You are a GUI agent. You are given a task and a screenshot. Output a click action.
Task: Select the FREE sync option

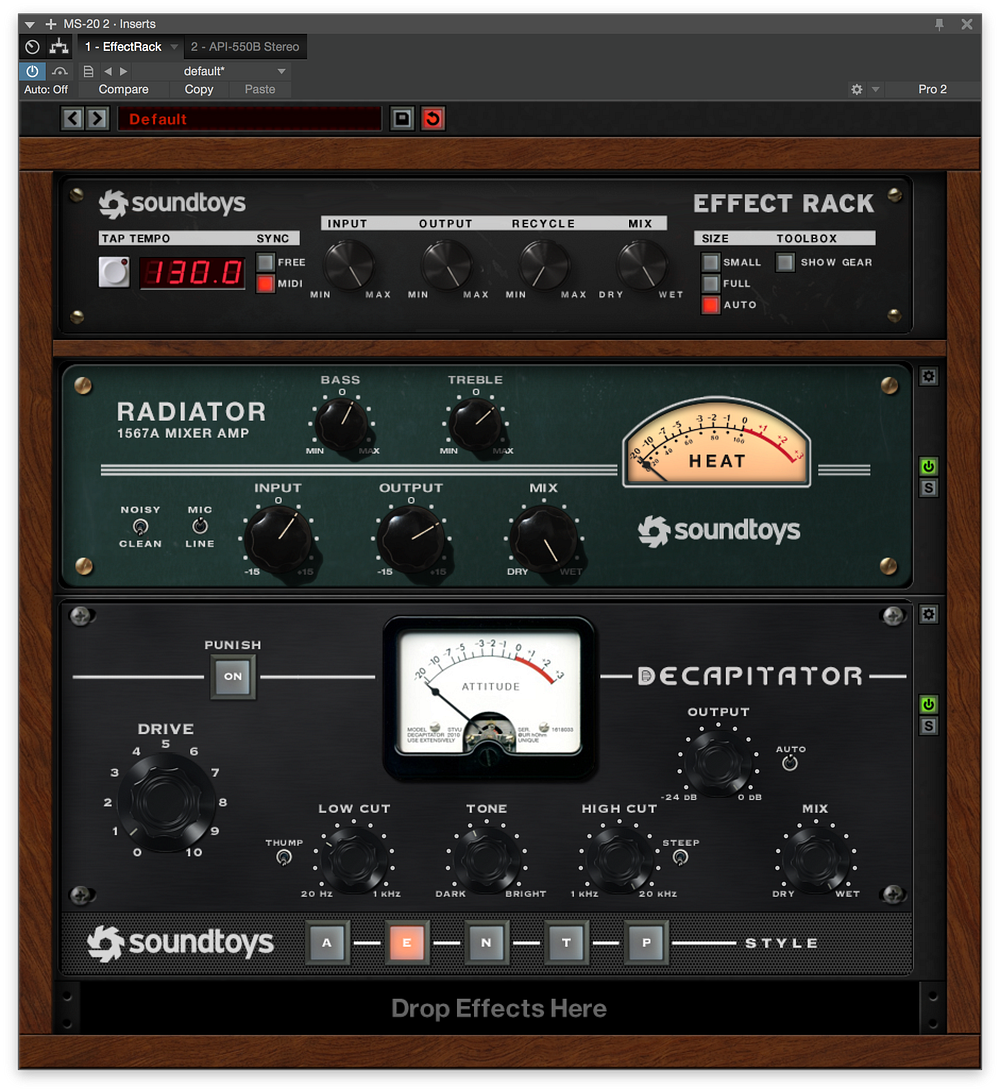(x=265, y=263)
